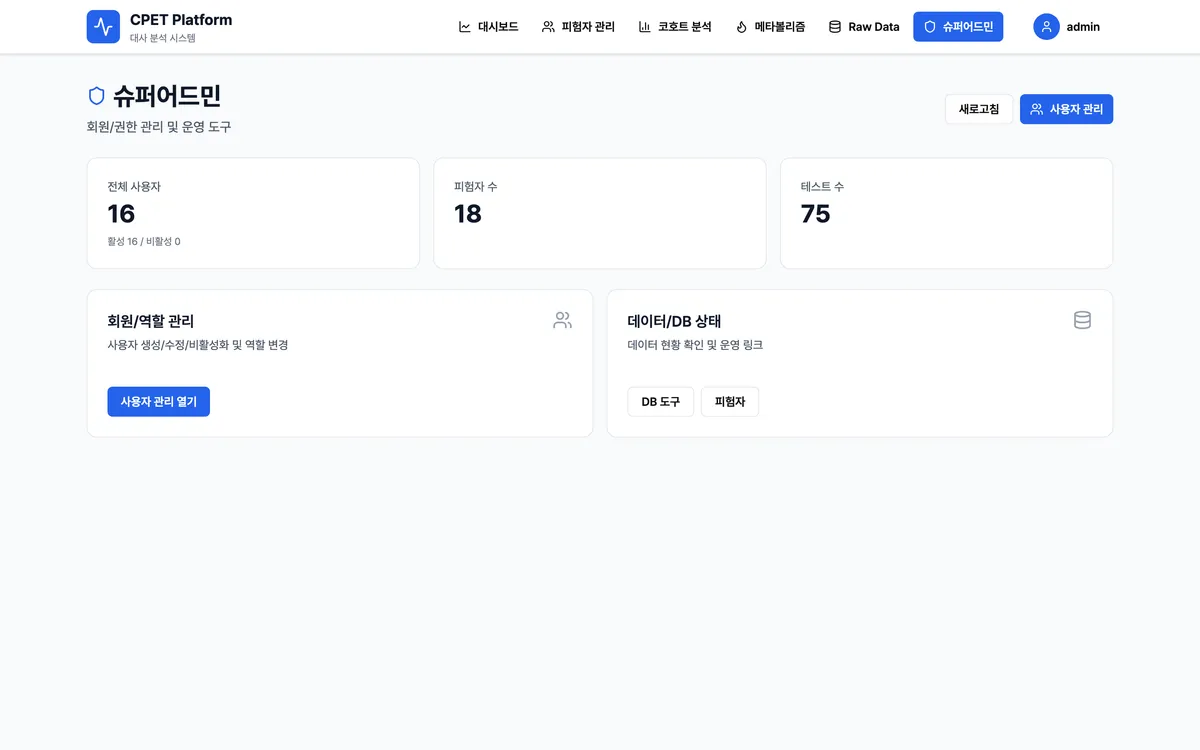This screenshot has height=750, width=1200.
Task: Click the 피험자 관리 people icon
Action: pyautogui.click(x=550, y=27)
